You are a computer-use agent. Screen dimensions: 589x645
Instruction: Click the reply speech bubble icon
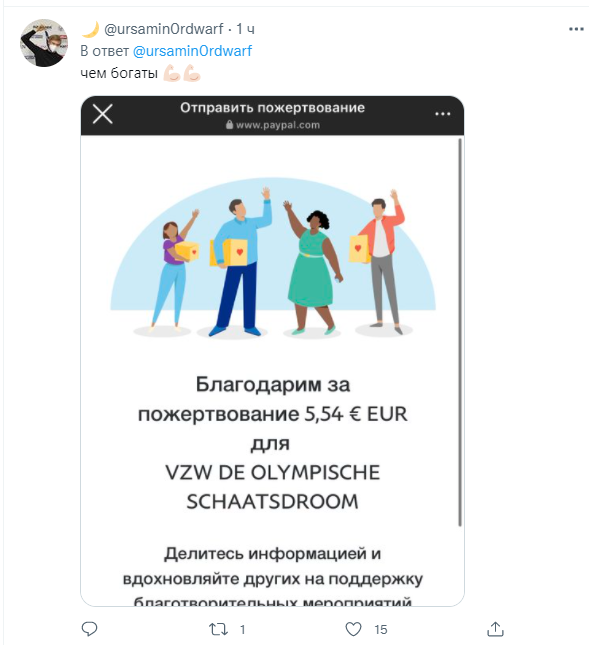coord(89,629)
